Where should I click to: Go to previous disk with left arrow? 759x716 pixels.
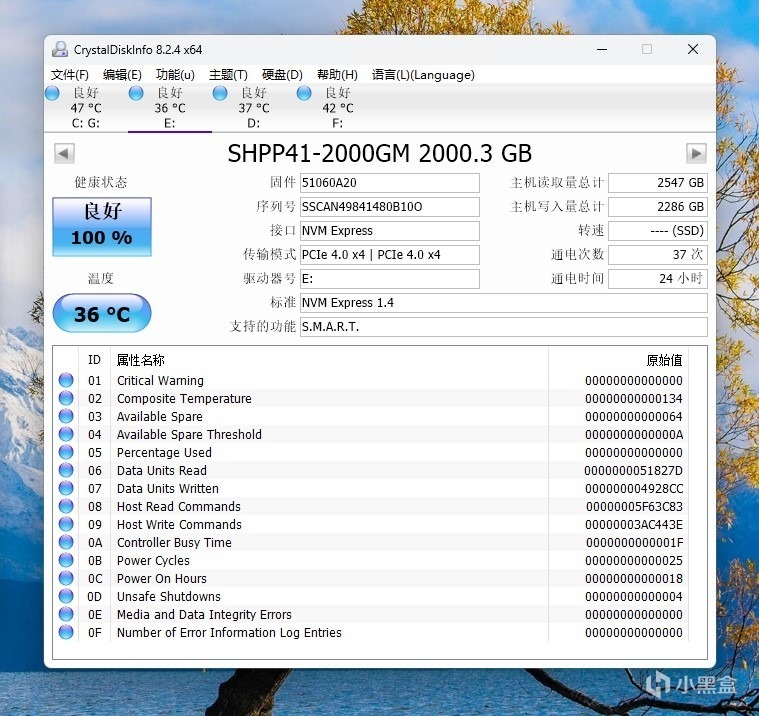click(64, 153)
